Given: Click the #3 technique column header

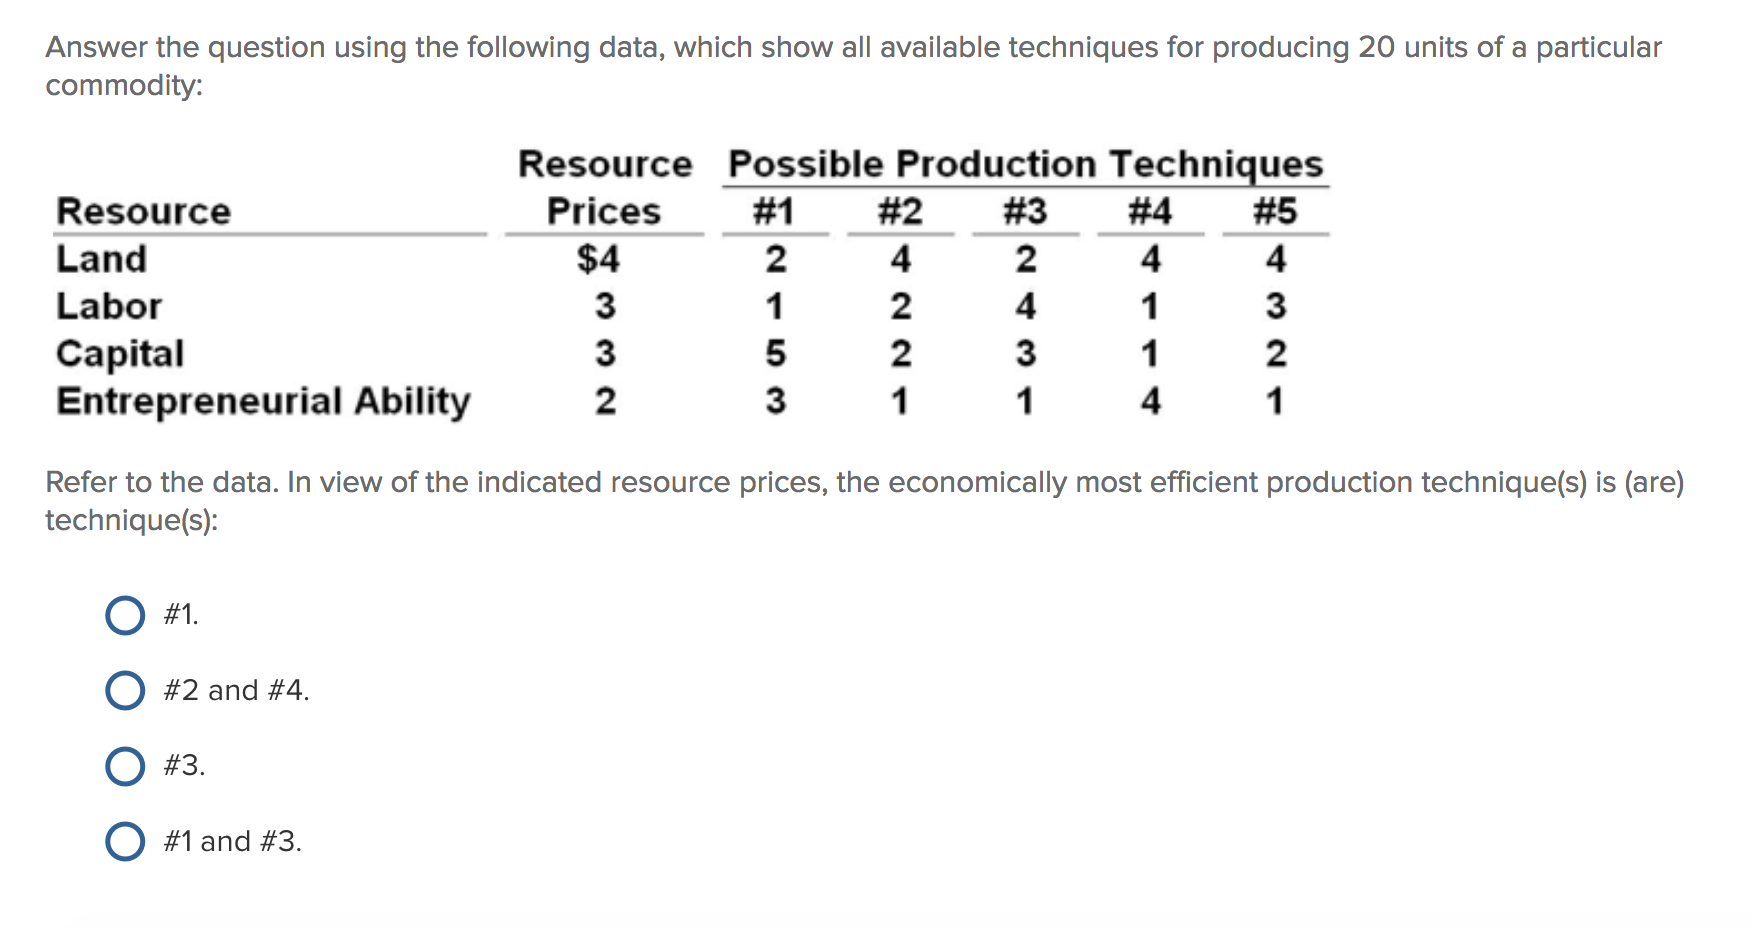Looking at the screenshot, I should coord(1023,211).
